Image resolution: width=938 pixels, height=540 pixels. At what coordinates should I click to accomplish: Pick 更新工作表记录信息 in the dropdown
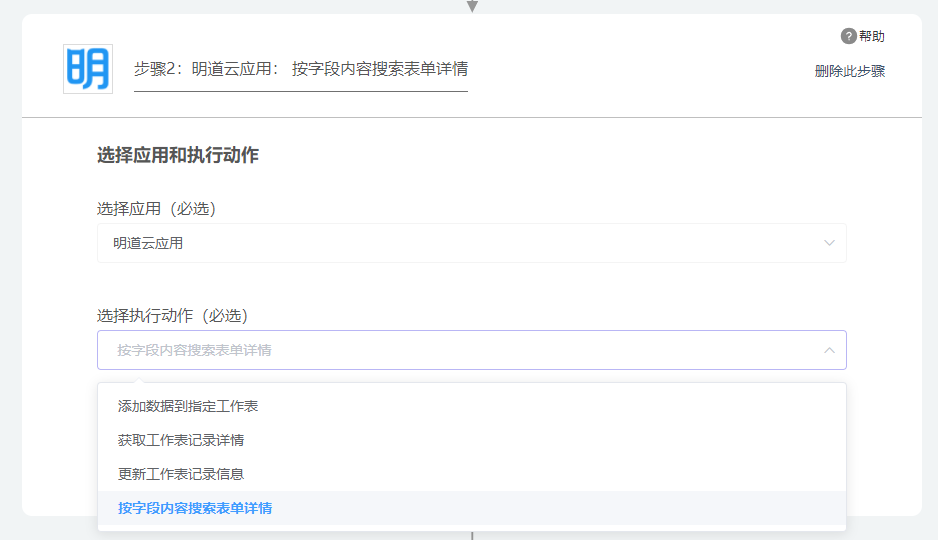pyautogui.click(x=181, y=474)
